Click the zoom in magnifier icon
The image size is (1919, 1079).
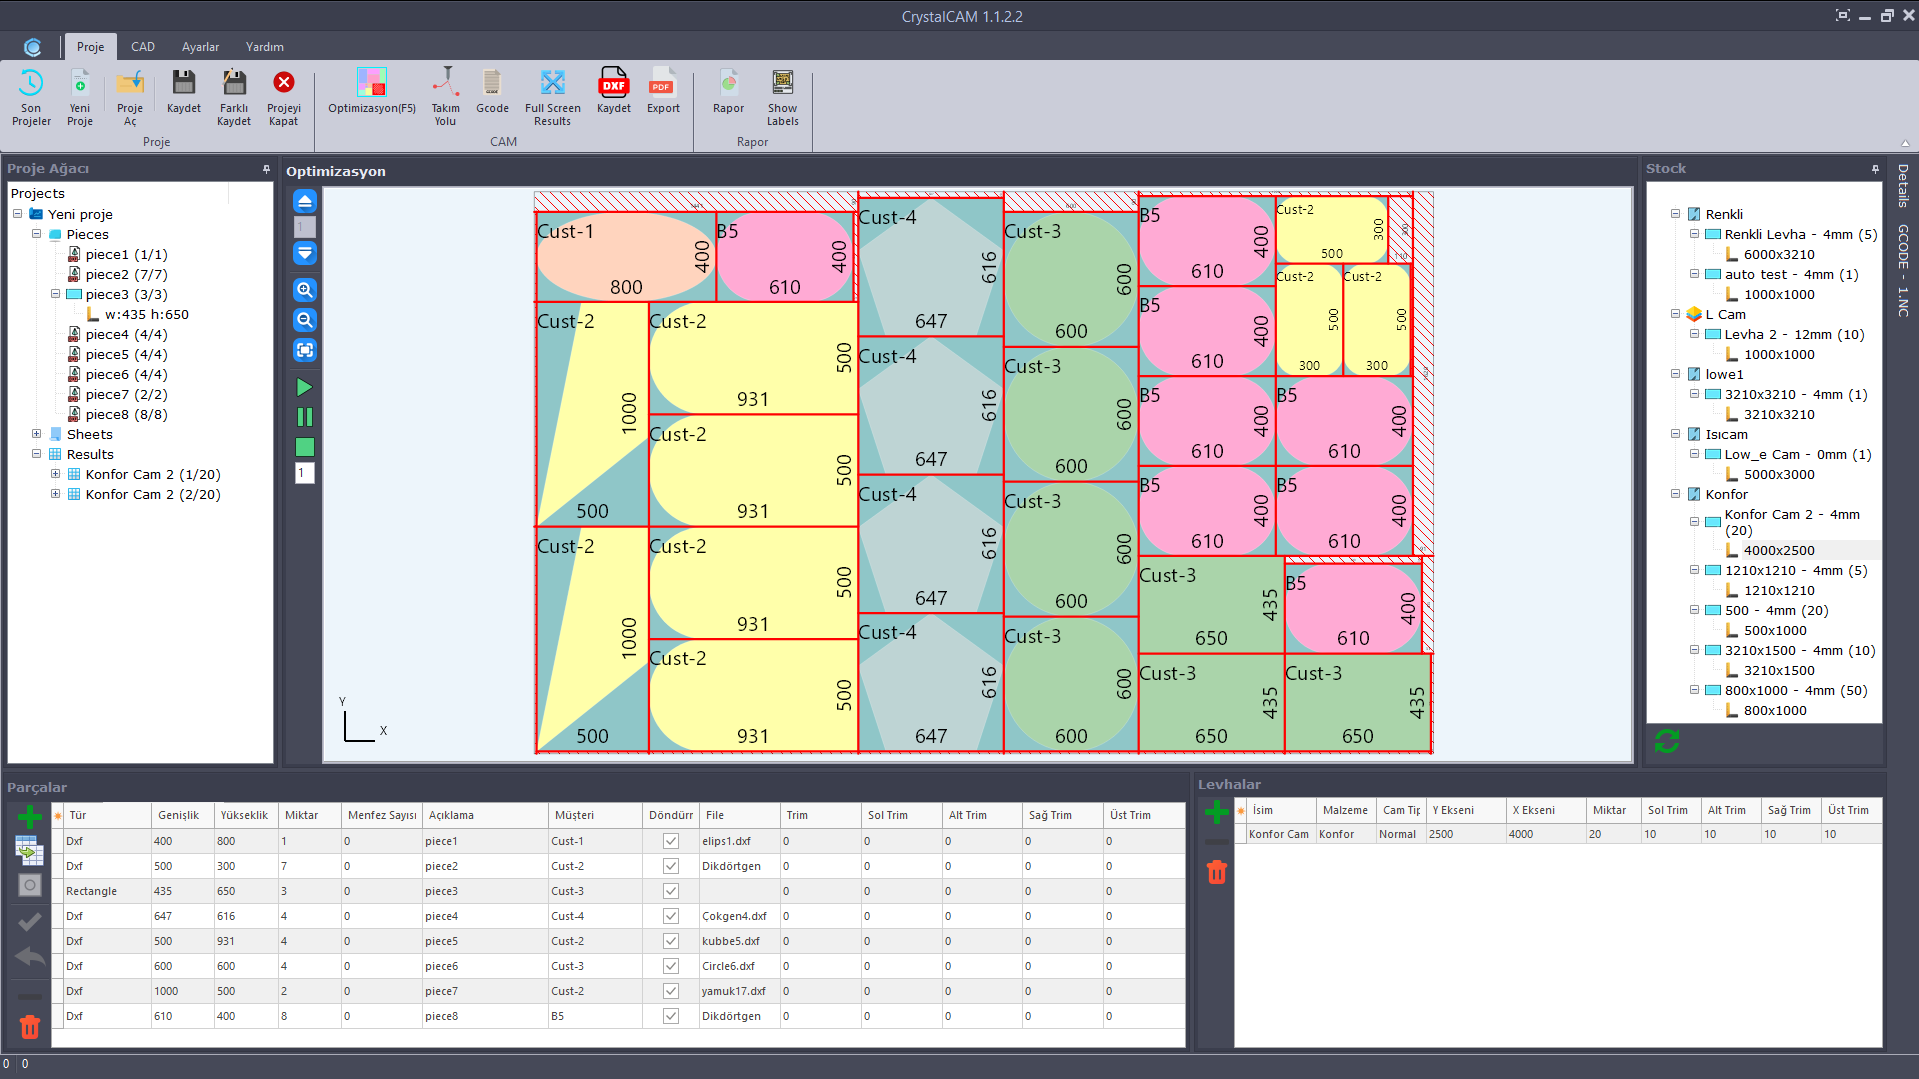click(305, 290)
